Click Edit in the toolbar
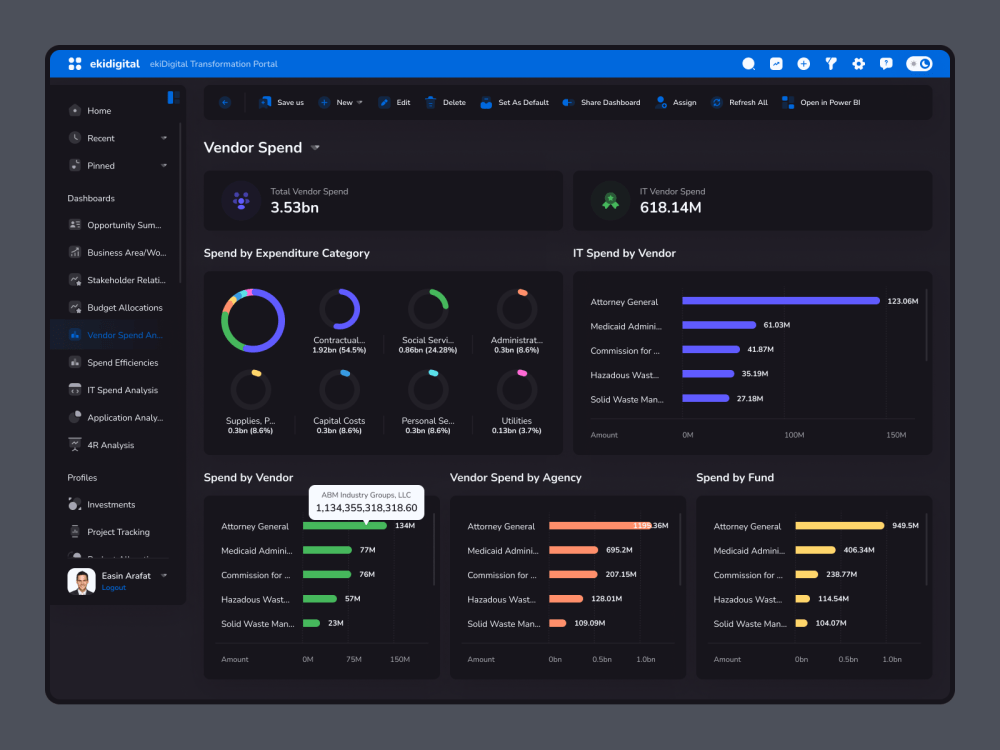Viewport: 1000px width, 750px height. (x=394, y=102)
